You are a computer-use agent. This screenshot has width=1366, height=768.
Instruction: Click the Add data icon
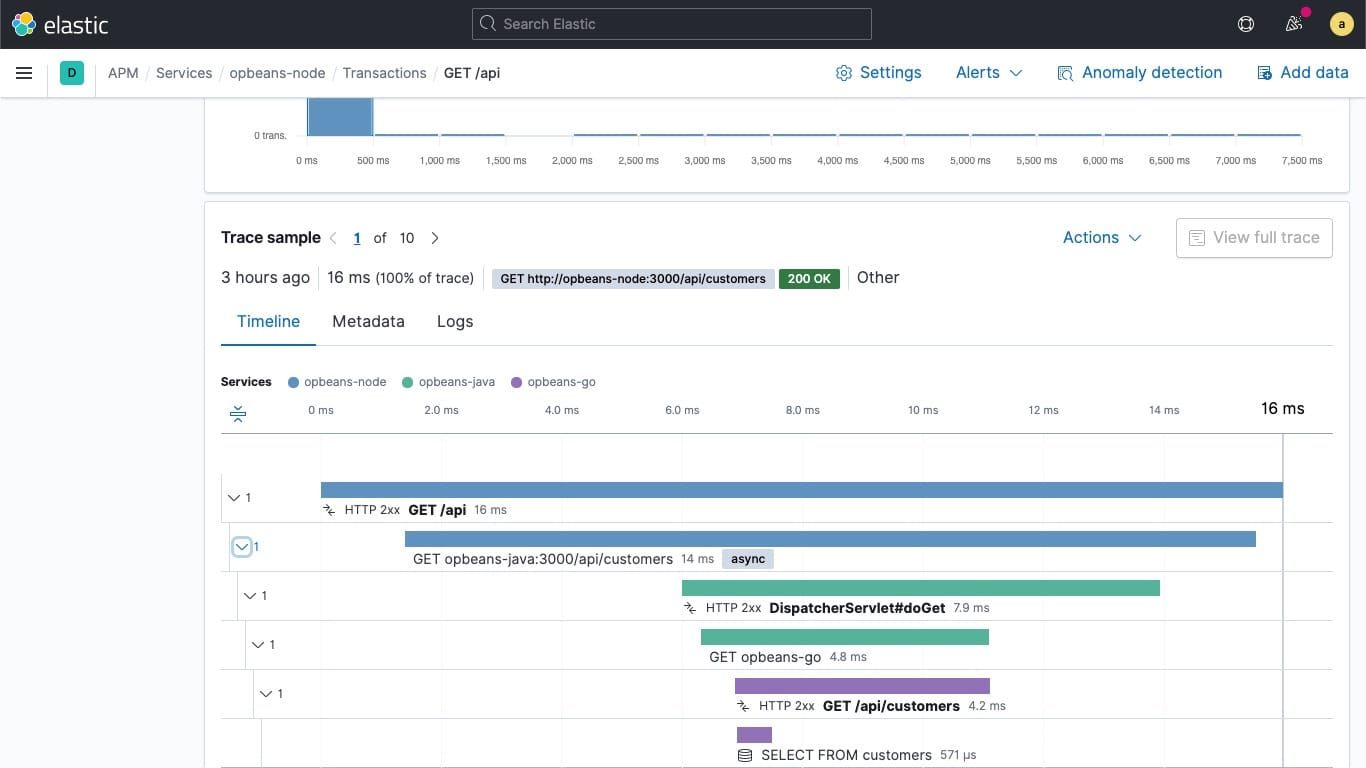[1264, 72]
